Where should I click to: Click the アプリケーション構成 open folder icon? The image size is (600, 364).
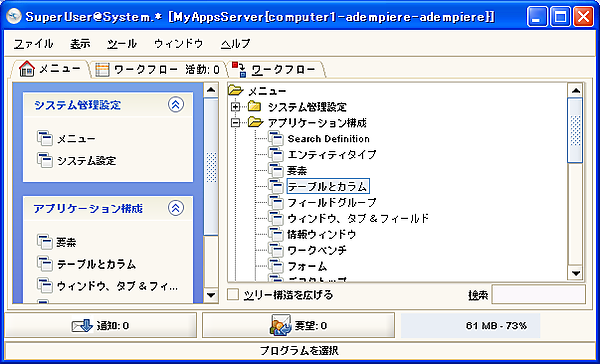click(255, 122)
